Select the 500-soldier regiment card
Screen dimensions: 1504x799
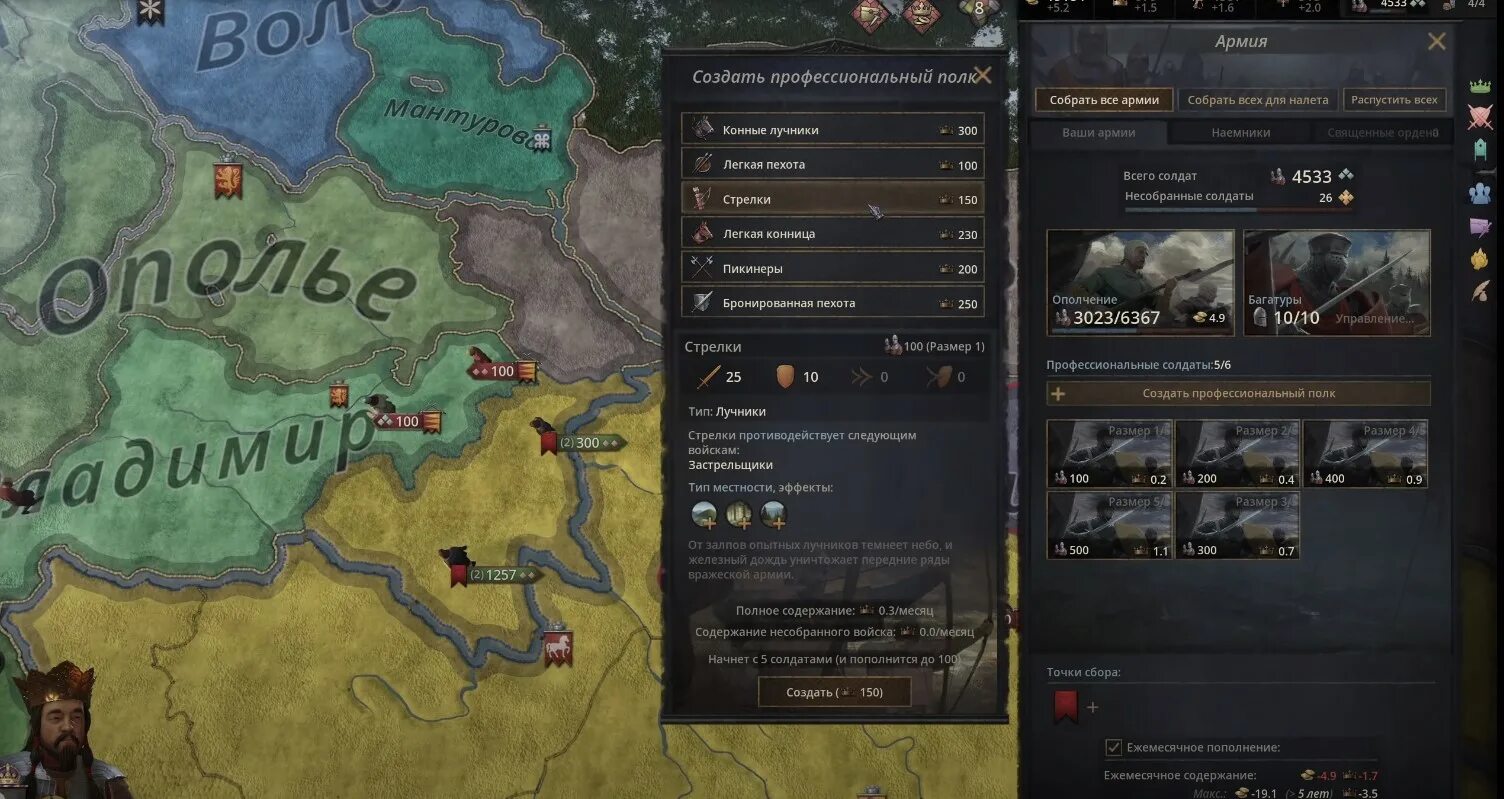point(1110,524)
